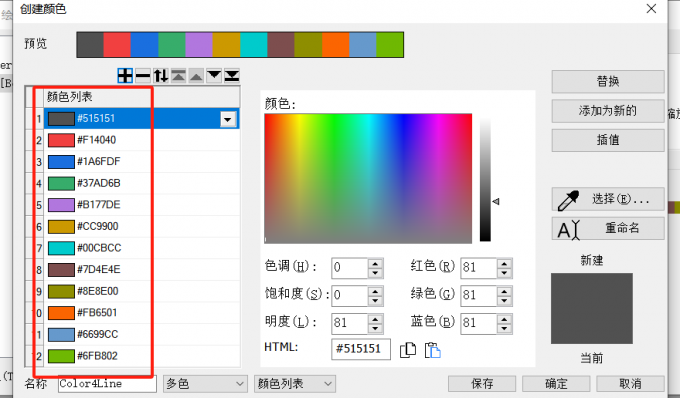Select color row #8E8E00
Screen dimensions: 680x398
141,291
